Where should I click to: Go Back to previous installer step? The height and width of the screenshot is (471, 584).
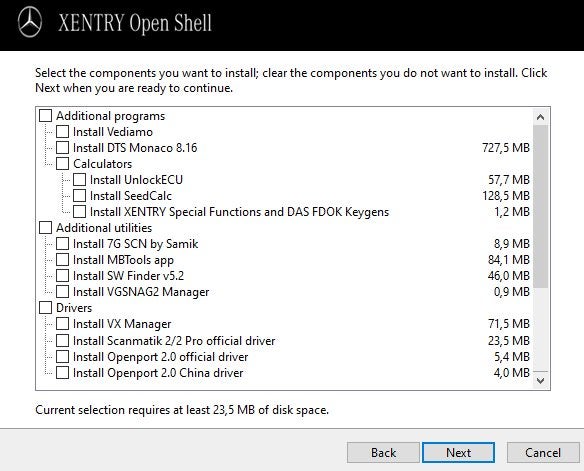(x=383, y=453)
